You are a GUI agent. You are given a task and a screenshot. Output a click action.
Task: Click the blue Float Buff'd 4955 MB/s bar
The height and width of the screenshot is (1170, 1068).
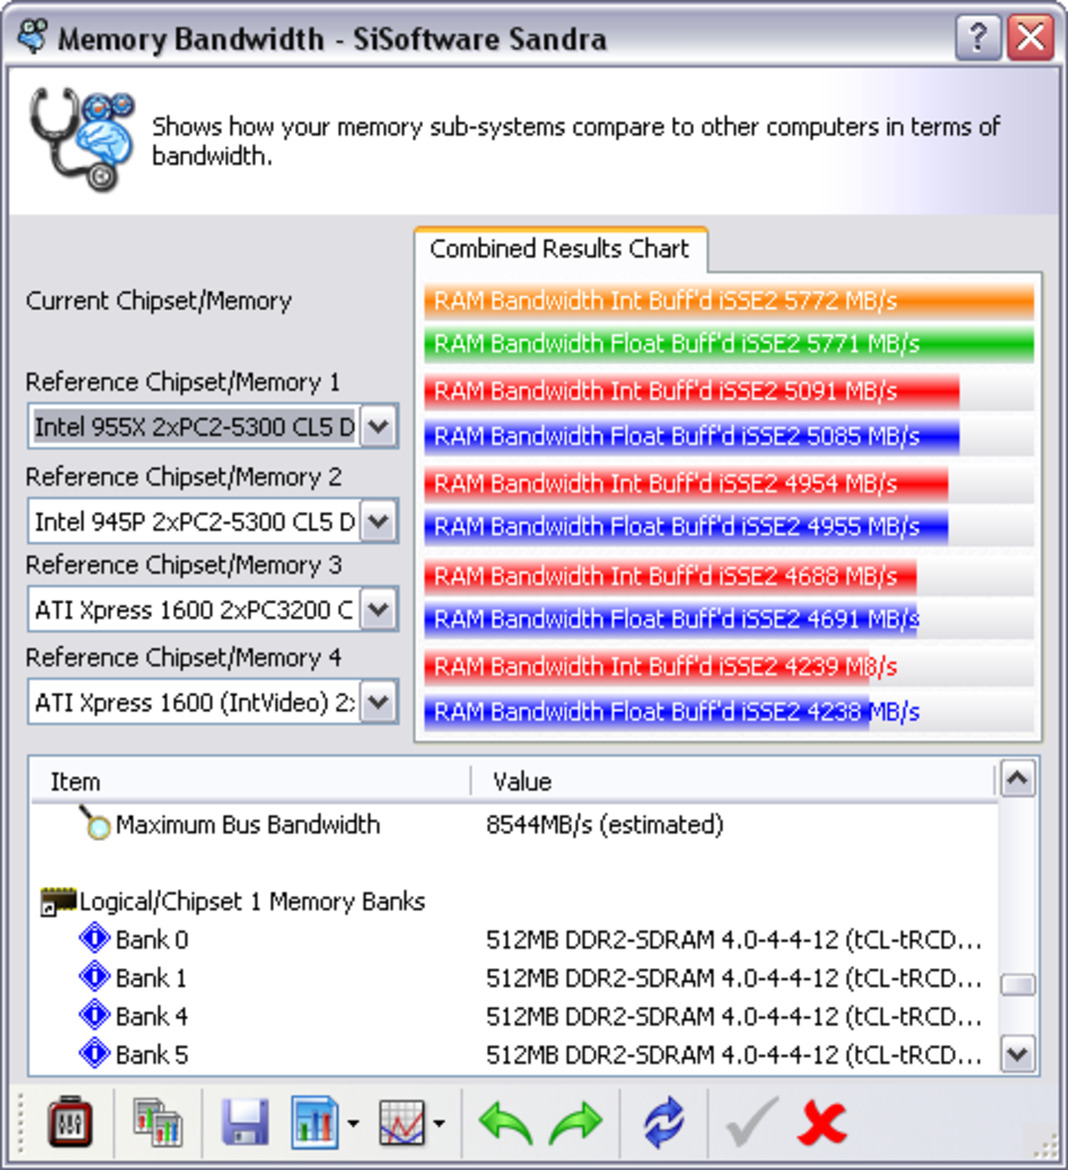click(x=687, y=527)
